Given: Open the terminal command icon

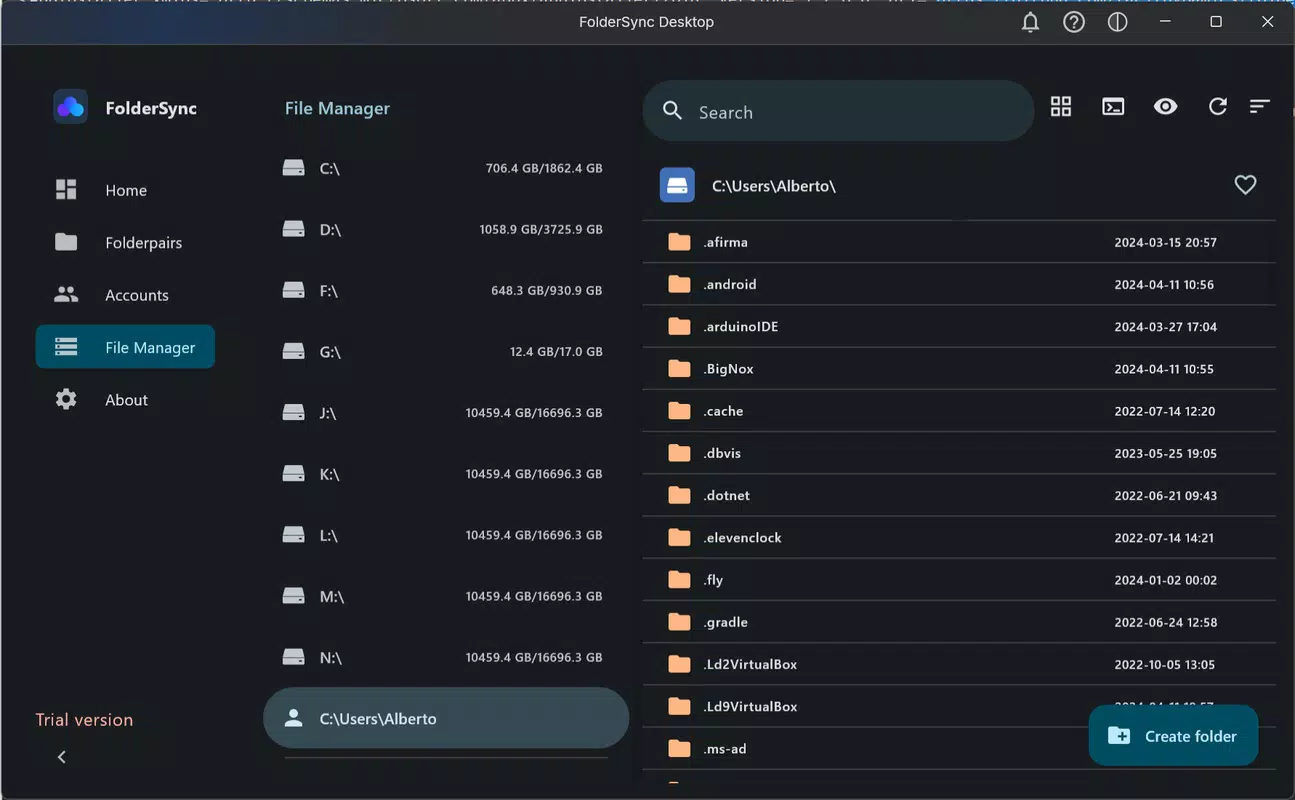Looking at the screenshot, I should [x=1113, y=106].
